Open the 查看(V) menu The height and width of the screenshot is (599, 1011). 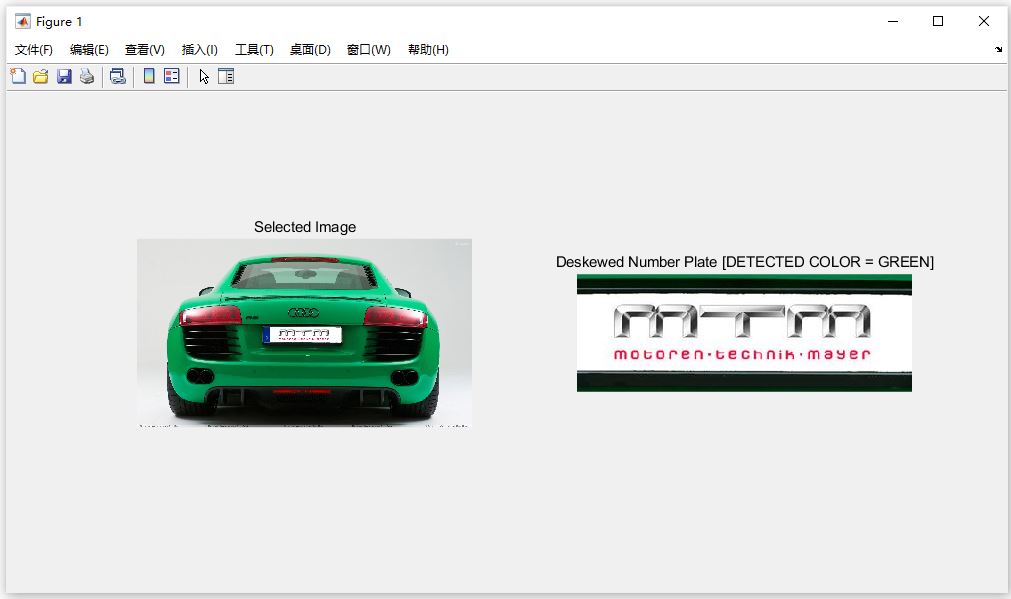[x=144, y=50]
